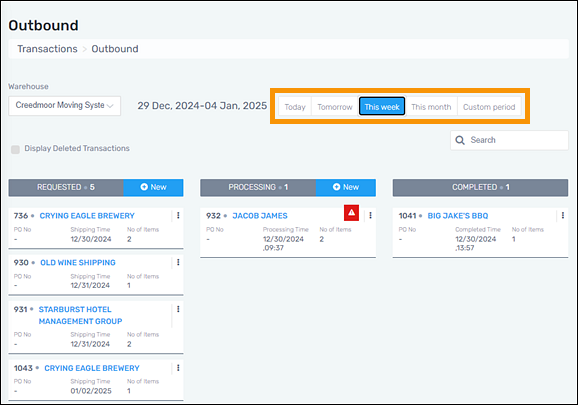The width and height of the screenshot is (578, 405).
Task: Open the Crying Eagle Brewery order 736 link
Action: (x=87, y=216)
